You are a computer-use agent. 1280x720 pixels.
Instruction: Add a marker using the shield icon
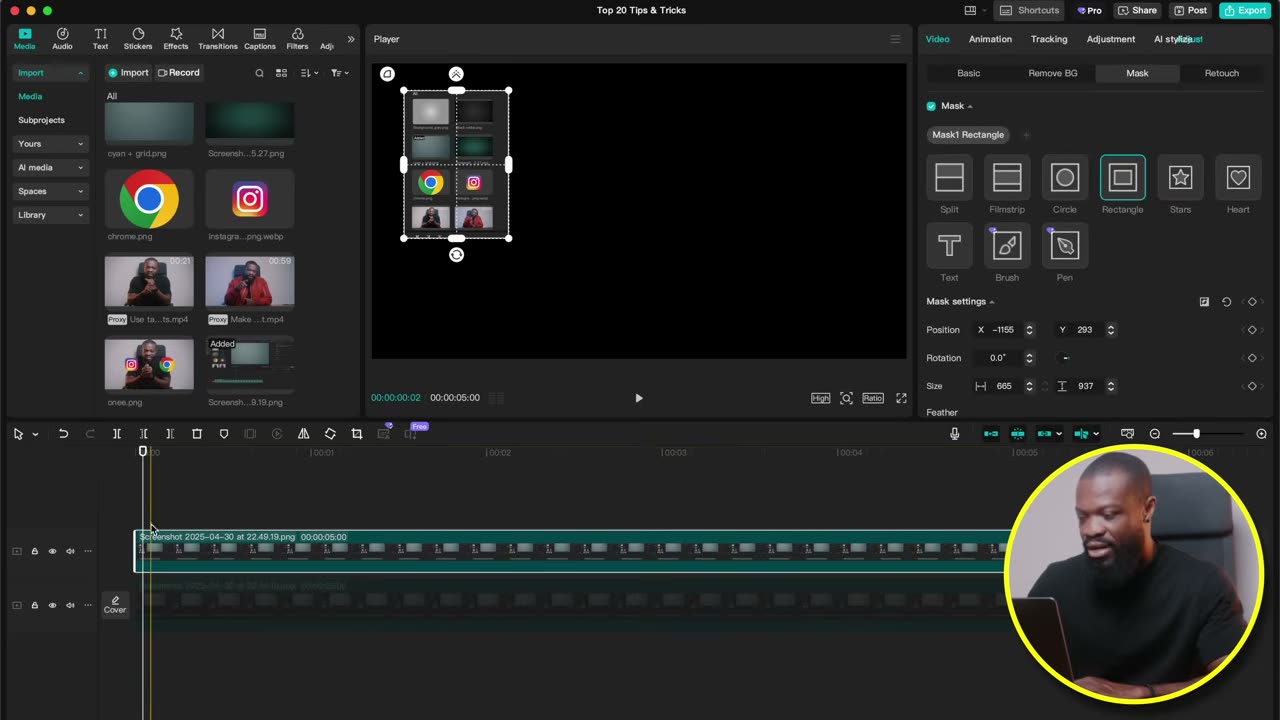[x=224, y=434]
